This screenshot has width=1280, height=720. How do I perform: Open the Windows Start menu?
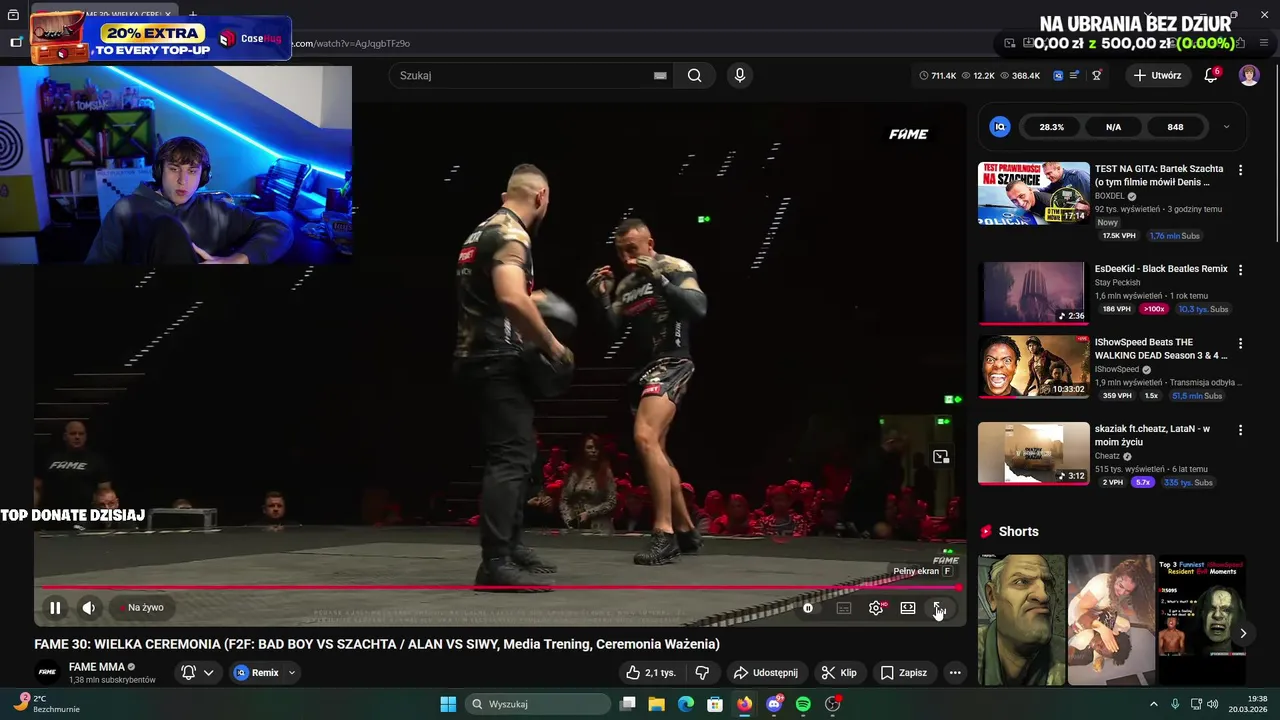pos(448,704)
